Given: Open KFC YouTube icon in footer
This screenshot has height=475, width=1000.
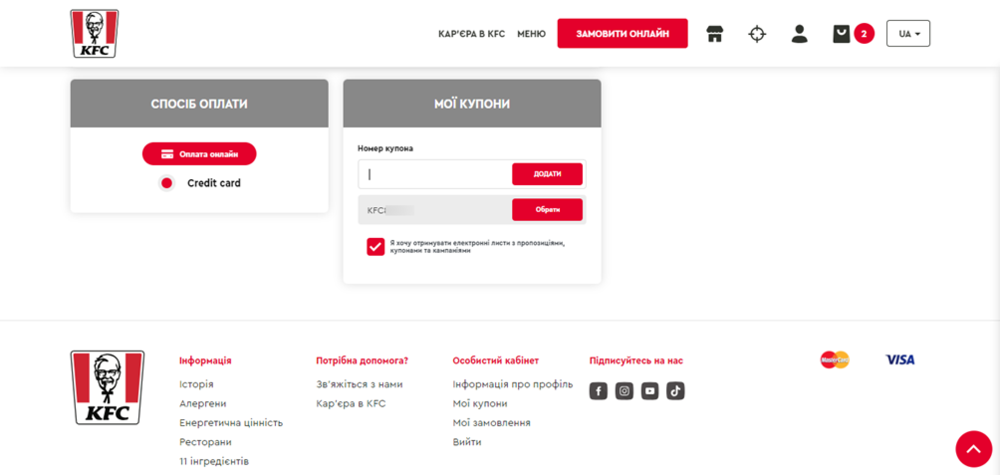Looking at the screenshot, I should click(650, 391).
